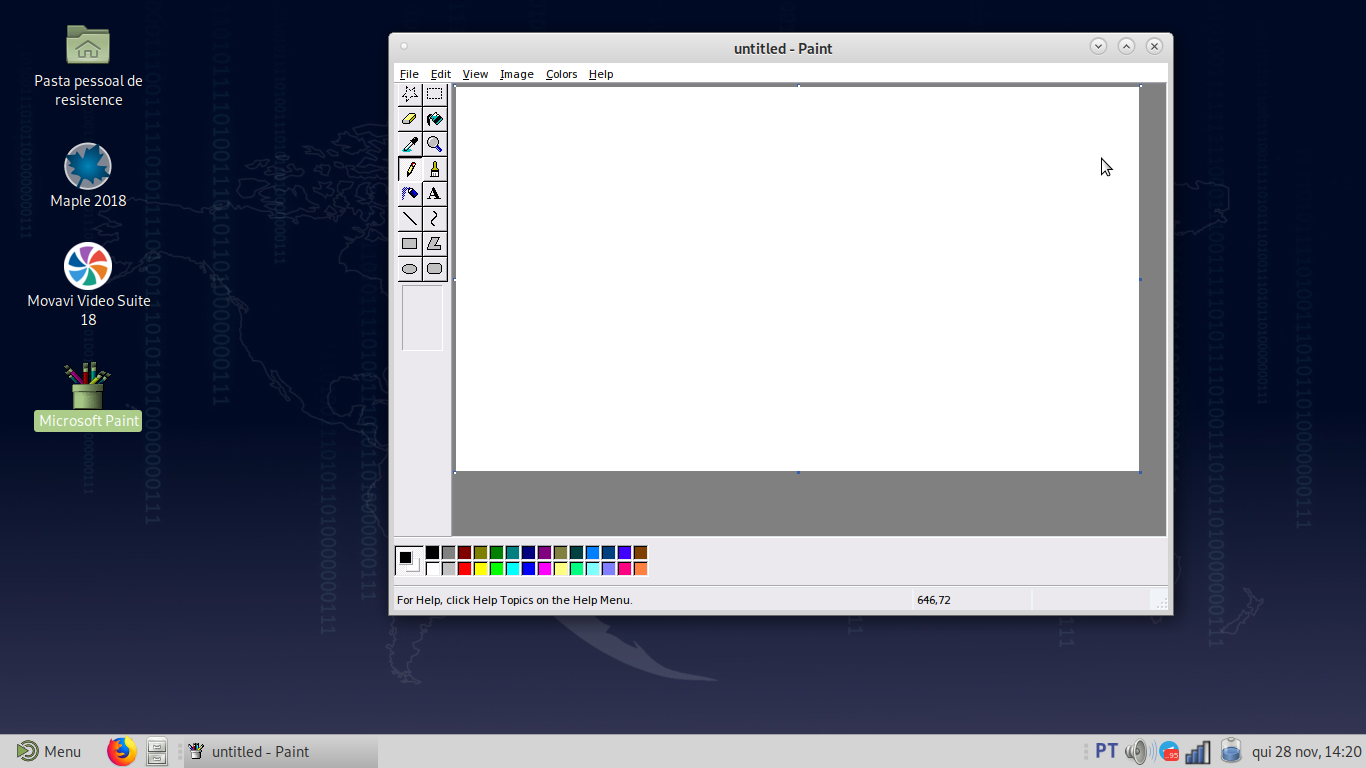Open the Image menu
This screenshot has width=1366, height=768.
click(x=517, y=74)
